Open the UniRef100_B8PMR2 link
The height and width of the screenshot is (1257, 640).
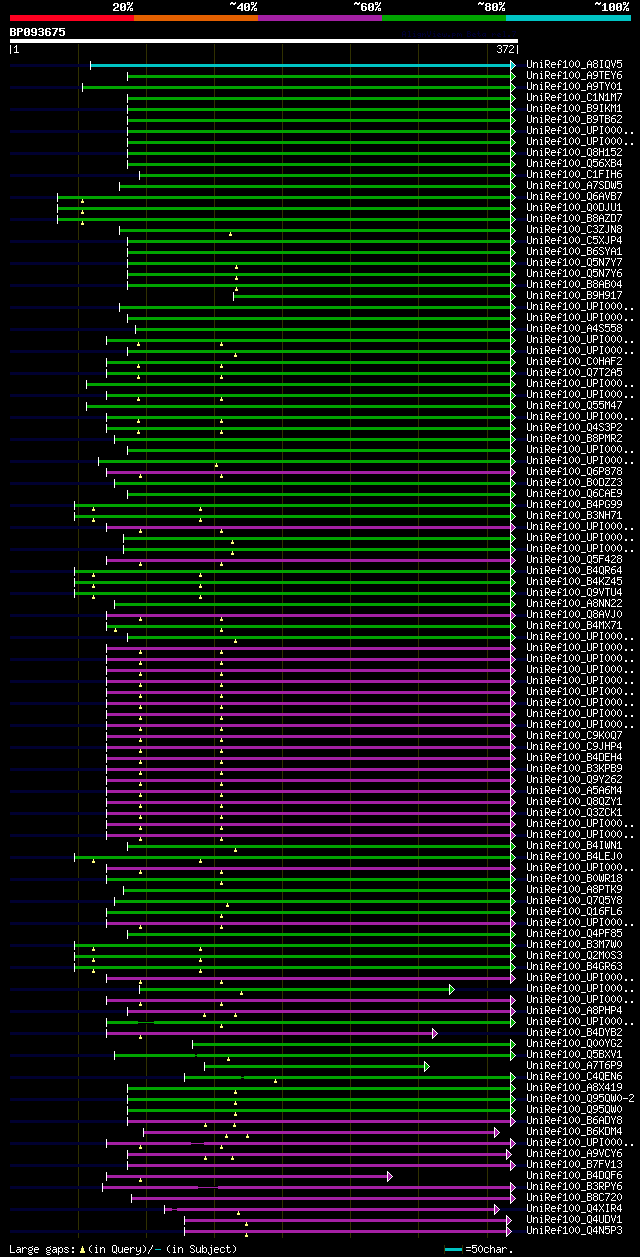574,438
